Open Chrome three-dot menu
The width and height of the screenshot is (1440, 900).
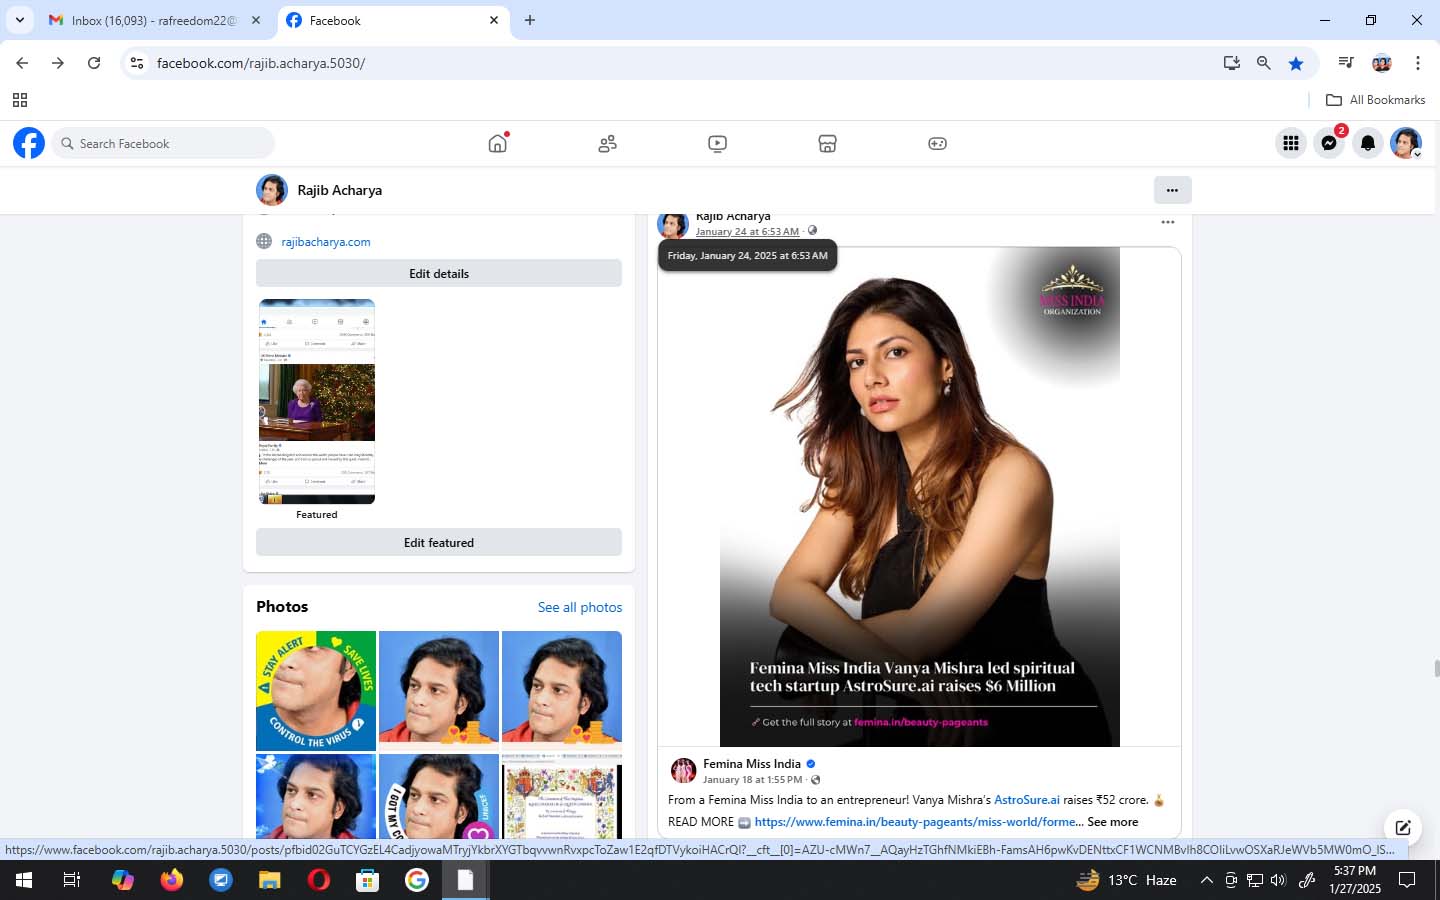click(x=1417, y=63)
